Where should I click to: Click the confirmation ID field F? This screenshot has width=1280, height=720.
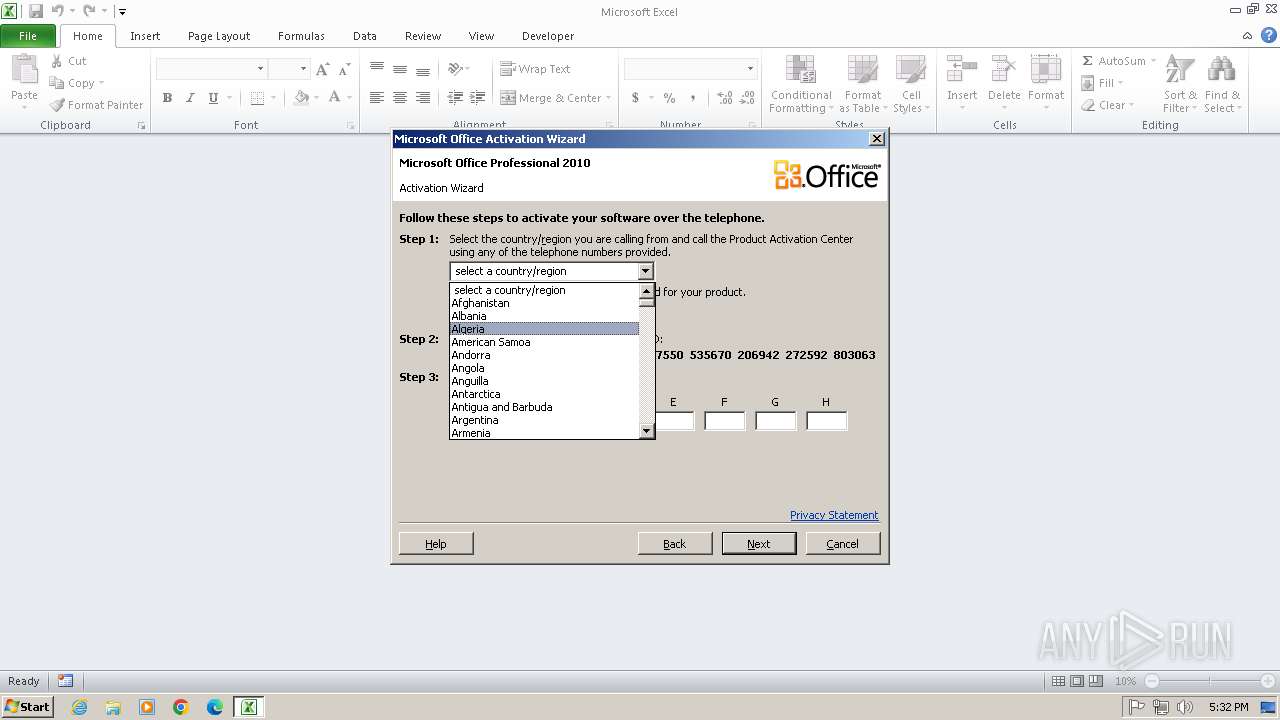click(724, 421)
